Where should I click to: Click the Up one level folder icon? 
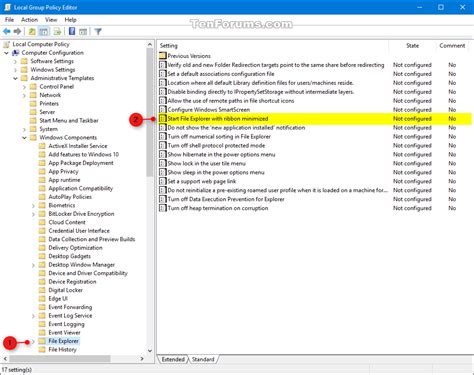pos(32,32)
